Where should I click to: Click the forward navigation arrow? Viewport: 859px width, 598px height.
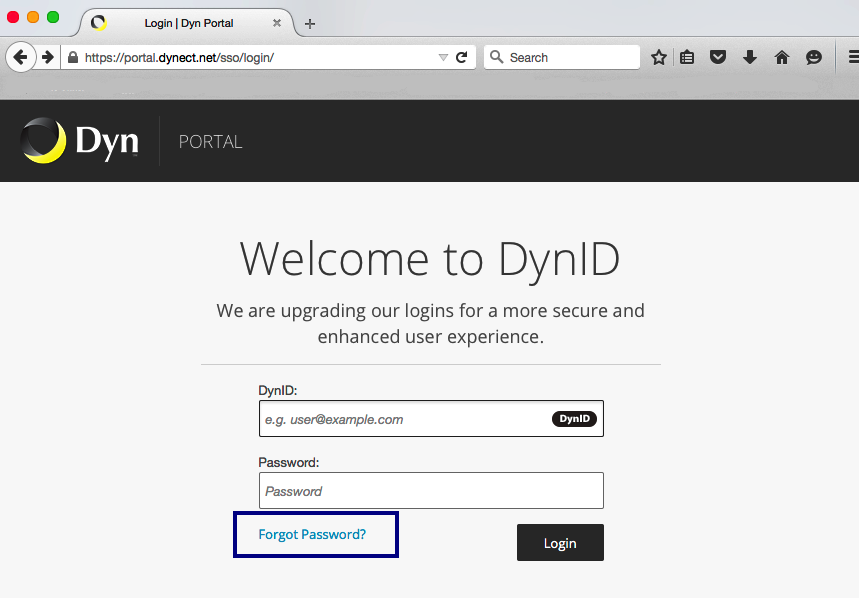pos(48,57)
